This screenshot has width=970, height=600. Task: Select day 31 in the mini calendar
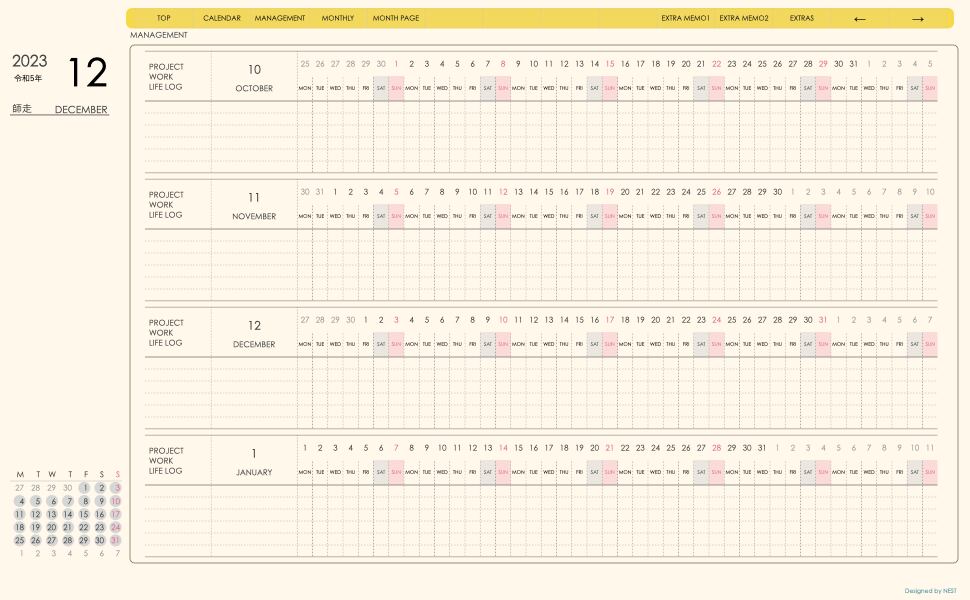(116, 540)
